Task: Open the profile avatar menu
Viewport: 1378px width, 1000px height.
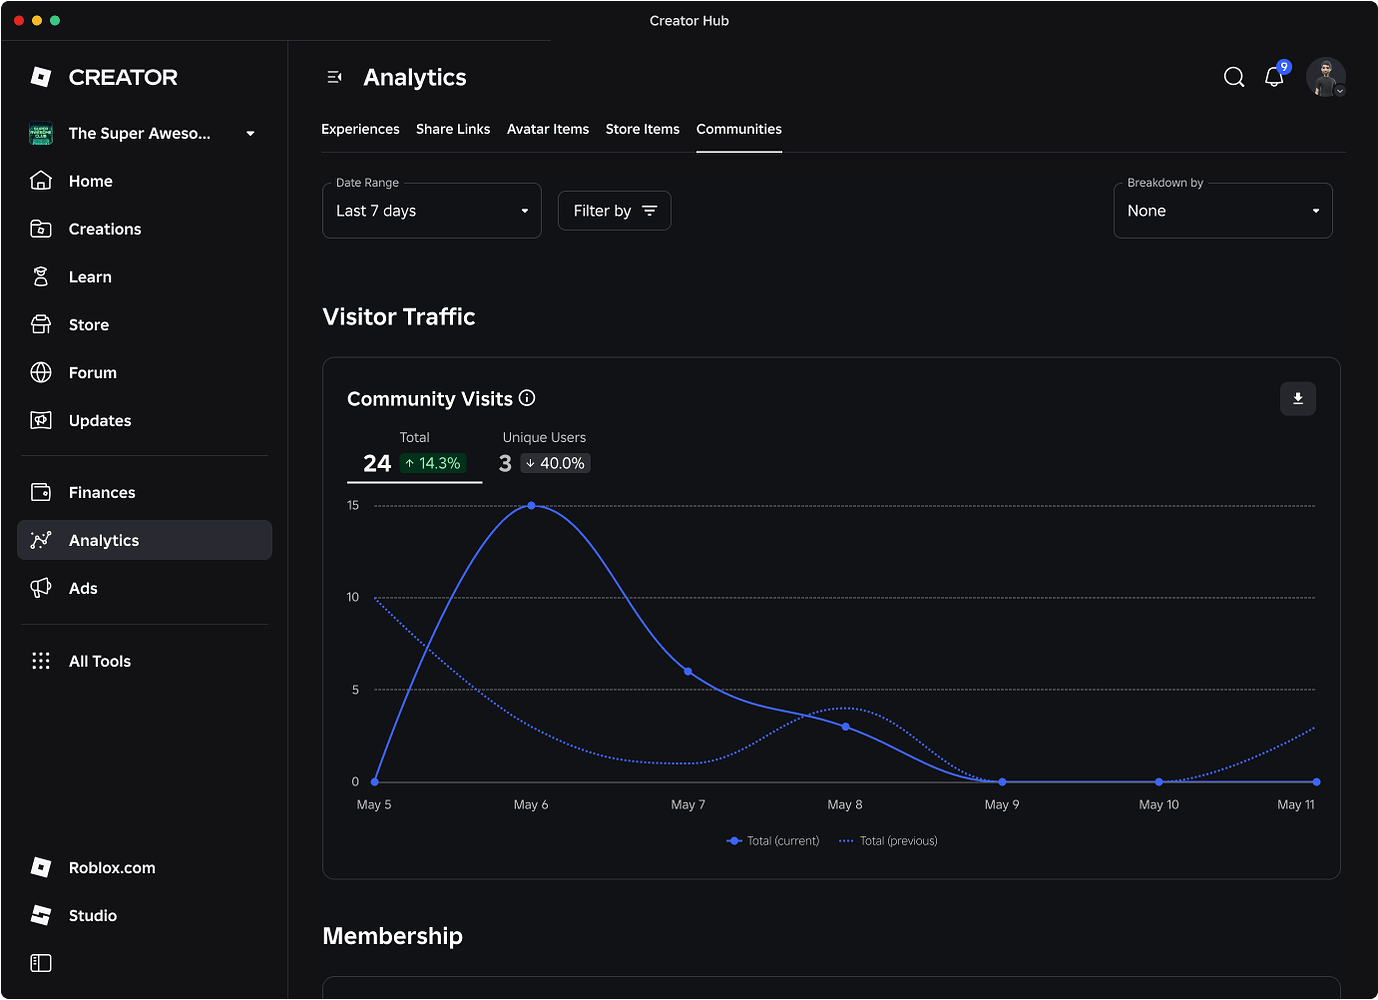Action: pyautogui.click(x=1326, y=77)
